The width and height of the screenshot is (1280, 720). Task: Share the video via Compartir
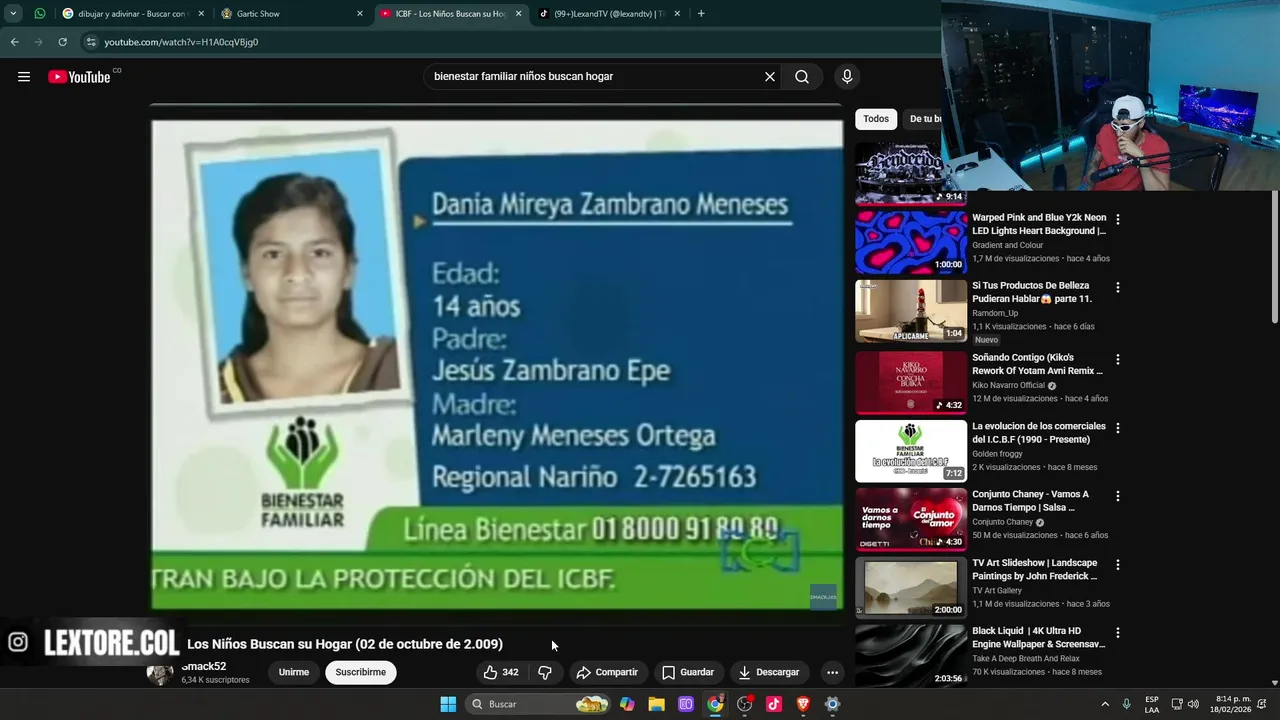pyautogui.click(x=607, y=672)
